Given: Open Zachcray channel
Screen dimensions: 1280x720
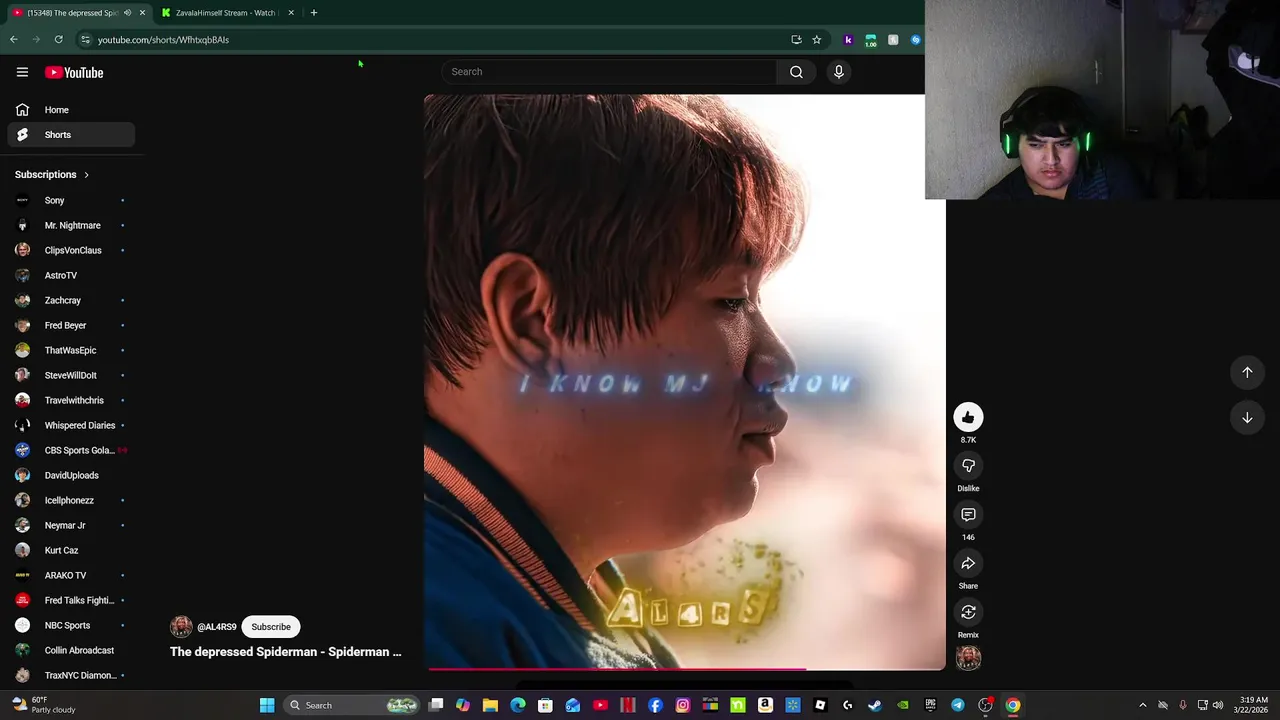Looking at the screenshot, I should pyautogui.click(x=71, y=300).
